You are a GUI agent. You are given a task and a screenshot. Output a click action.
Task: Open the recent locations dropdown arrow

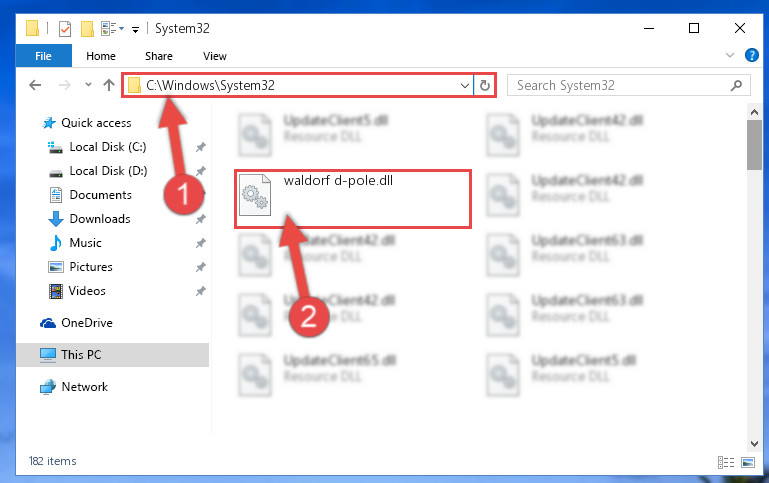(88, 85)
